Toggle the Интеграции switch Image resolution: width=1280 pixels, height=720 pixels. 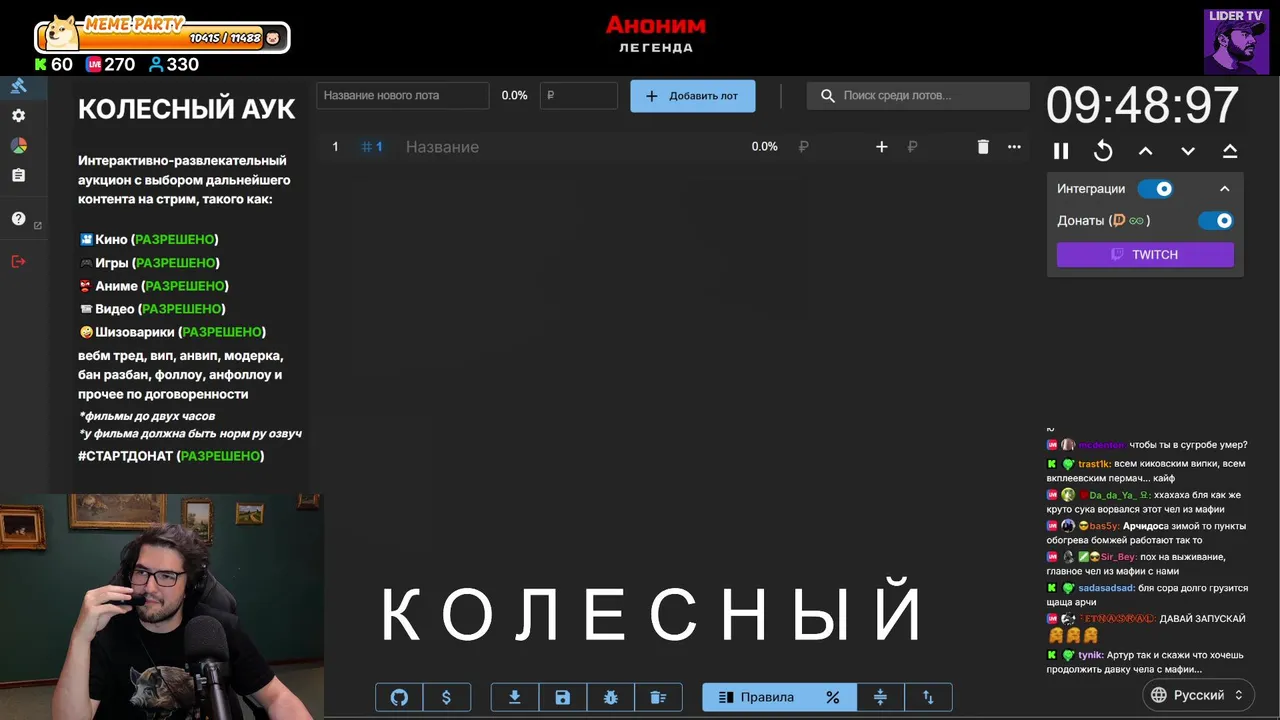tap(1155, 189)
